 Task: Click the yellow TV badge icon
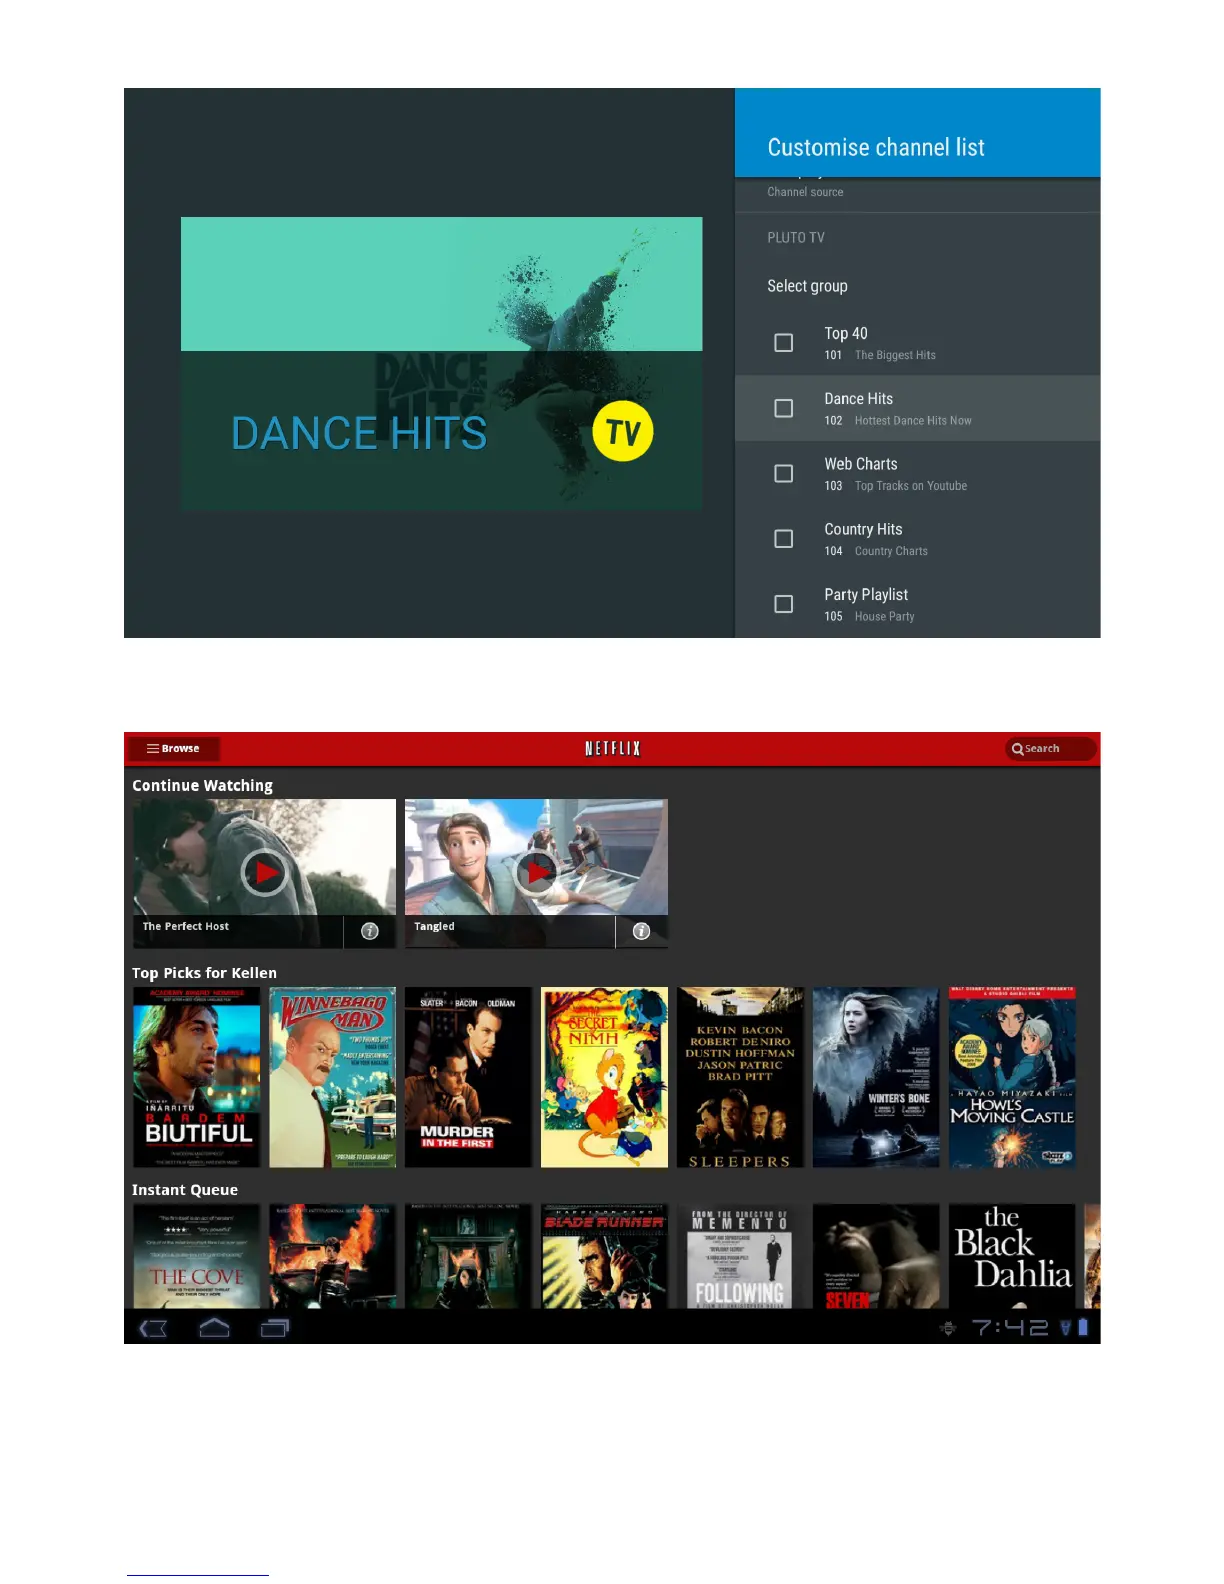(622, 432)
